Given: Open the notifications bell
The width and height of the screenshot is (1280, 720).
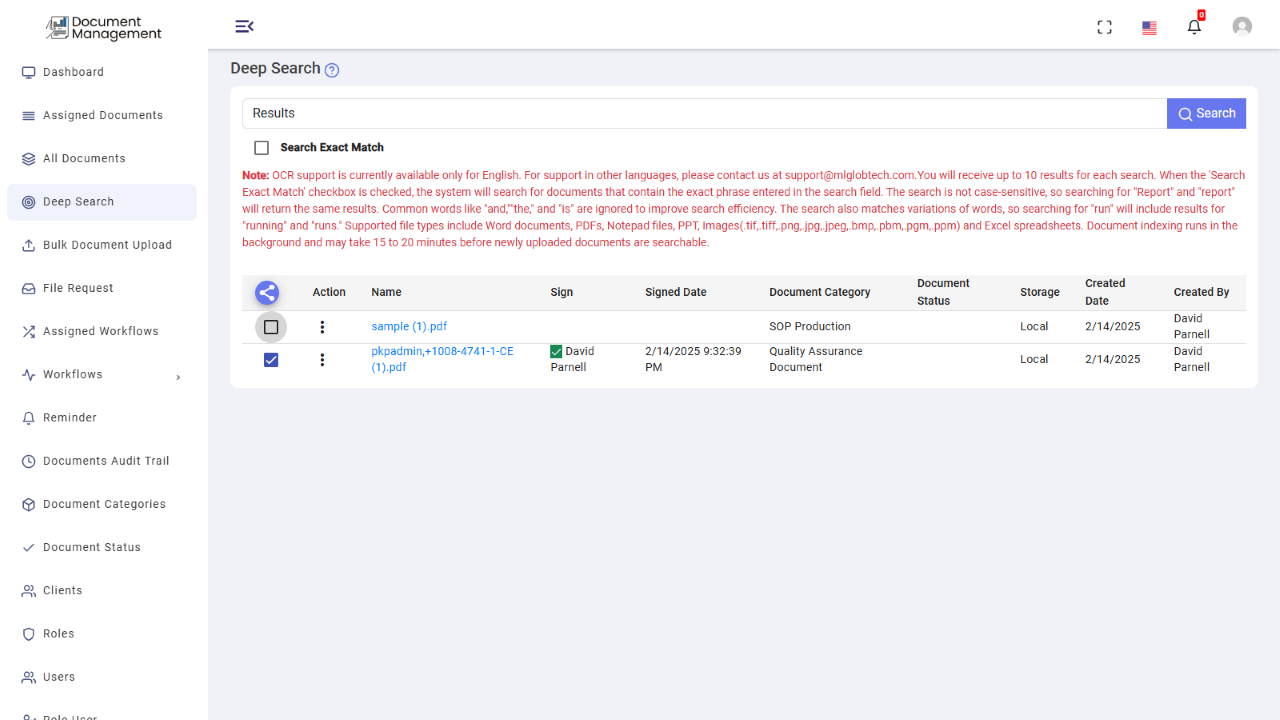Looking at the screenshot, I should [x=1193, y=27].
